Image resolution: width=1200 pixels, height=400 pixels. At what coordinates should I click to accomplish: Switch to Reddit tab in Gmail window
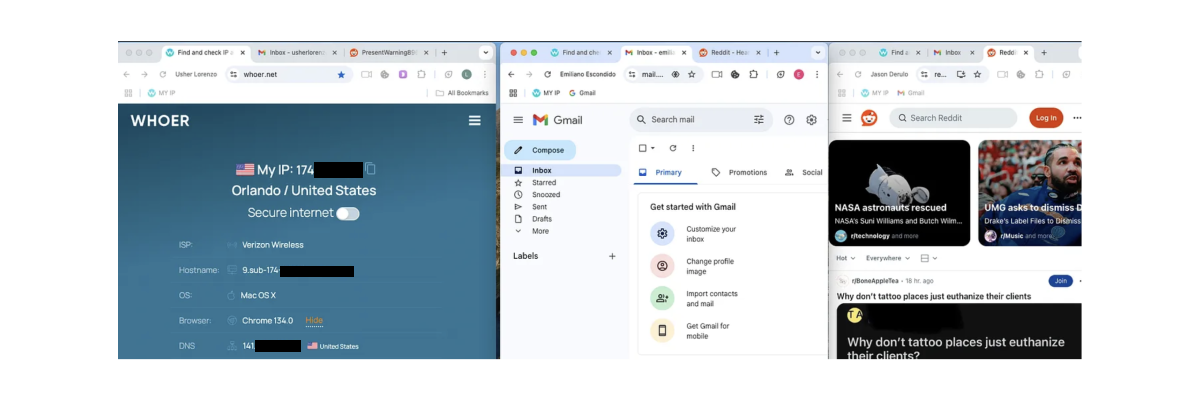point(728,52)
